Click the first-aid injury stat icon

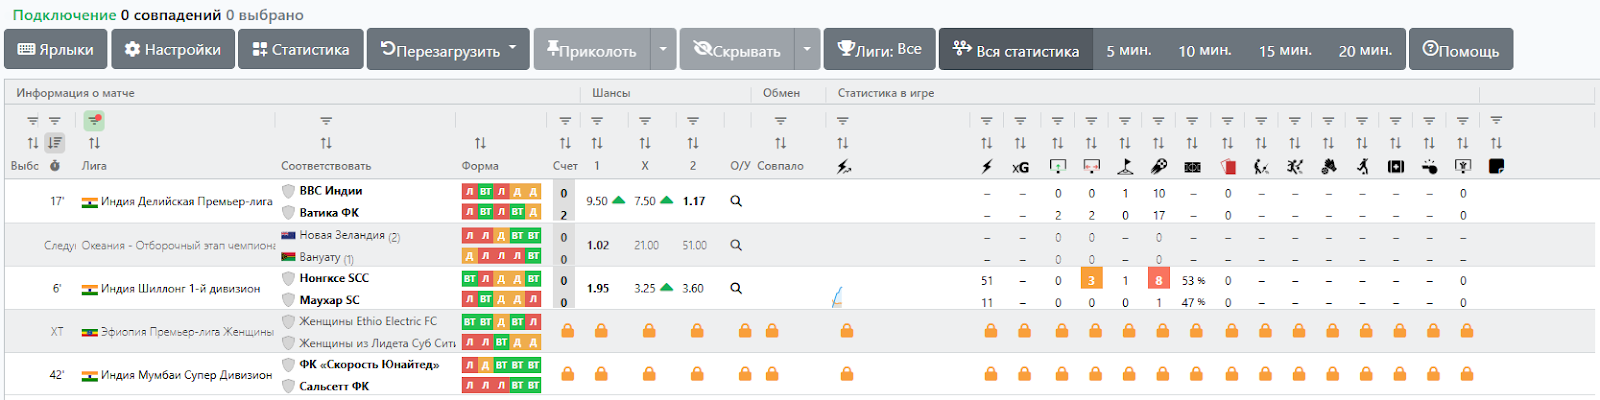(1396, 167)
